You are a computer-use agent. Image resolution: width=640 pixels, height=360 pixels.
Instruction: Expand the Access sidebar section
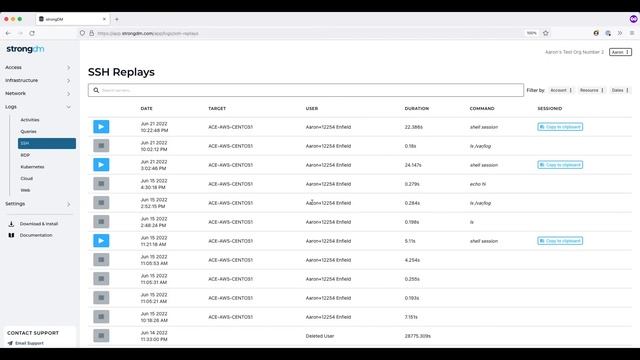tap(38, 67)
